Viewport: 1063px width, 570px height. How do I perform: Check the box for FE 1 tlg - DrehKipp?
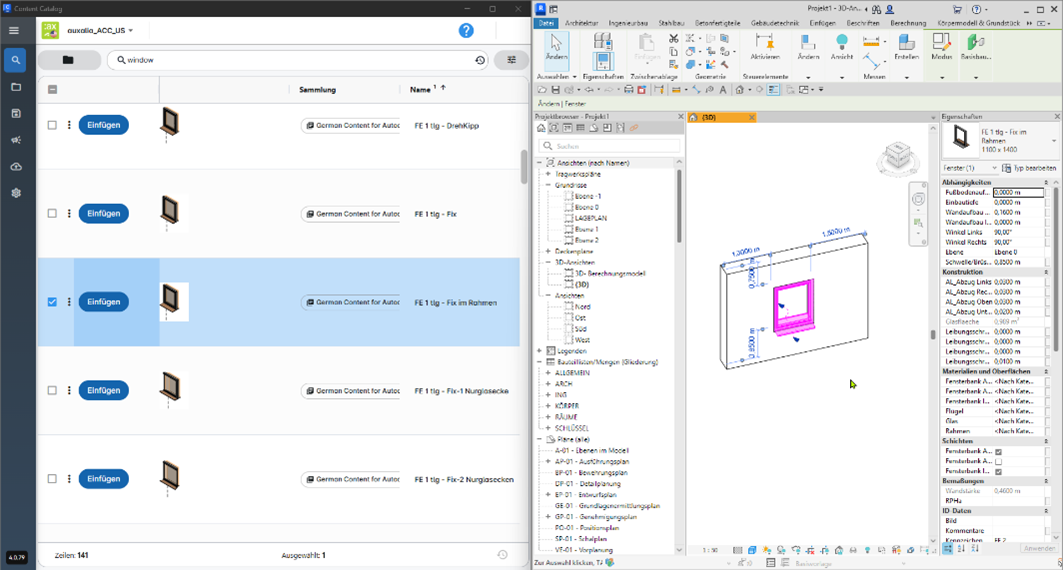(x=53, y=125)
